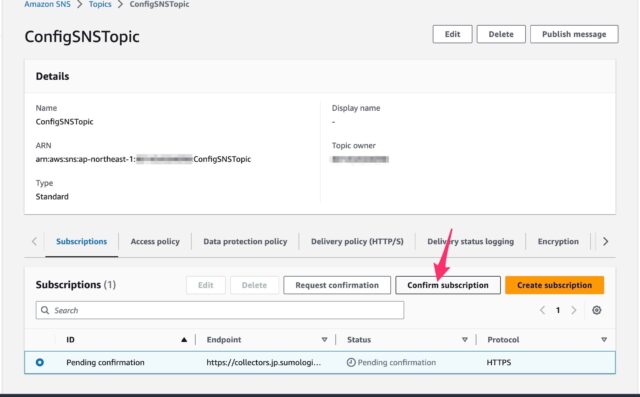
Task: Open the Delivery policy (HTTP/S) tab
Action: pos(357,242)
